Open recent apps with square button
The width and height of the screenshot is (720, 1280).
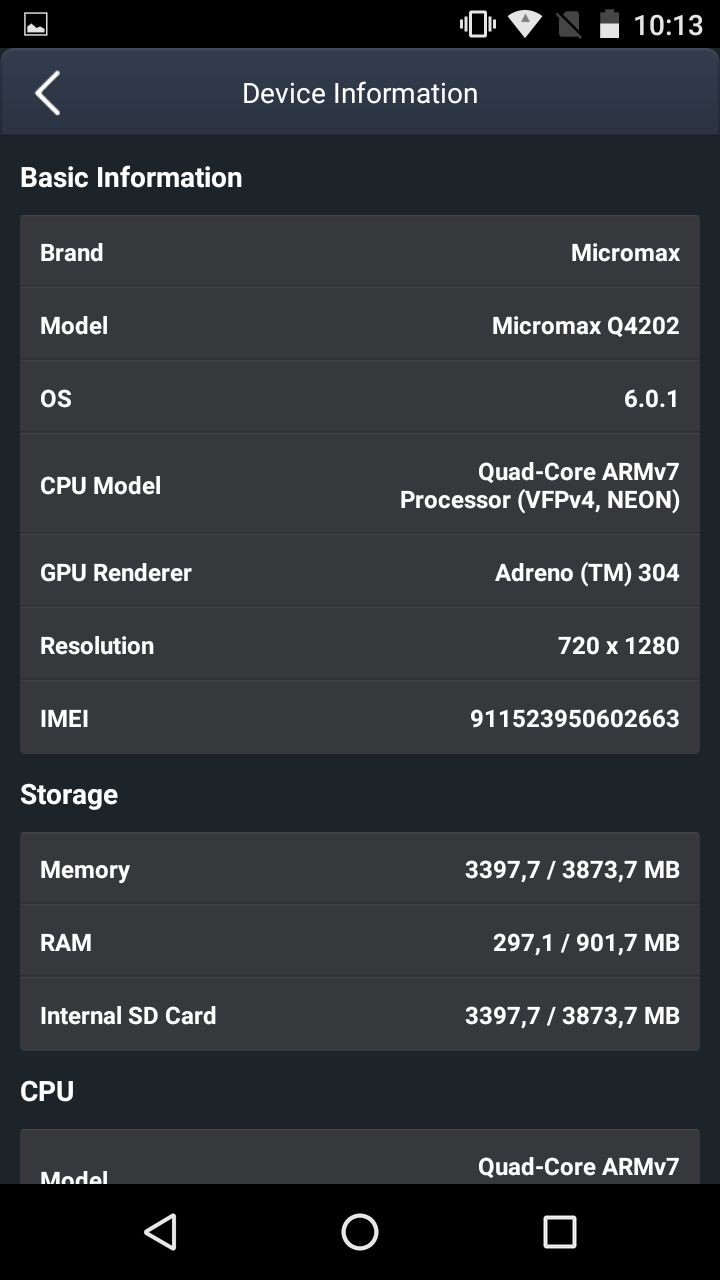pyautogui.click(x=560, y=1232)
